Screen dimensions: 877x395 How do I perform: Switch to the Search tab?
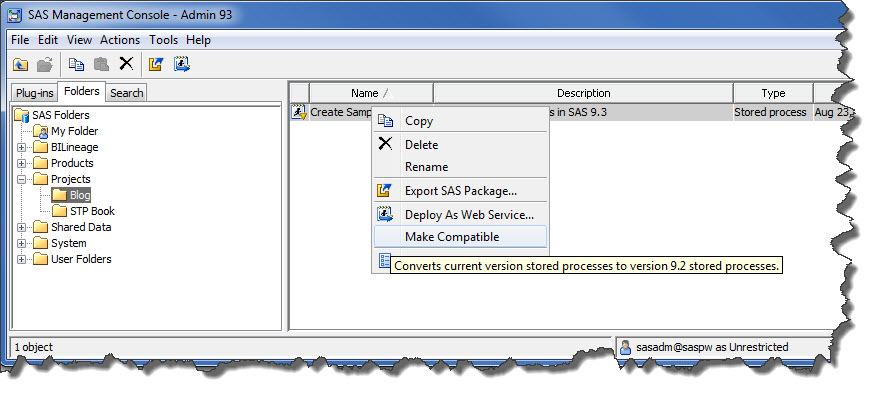pyautogui.click(x=126, y=93)
